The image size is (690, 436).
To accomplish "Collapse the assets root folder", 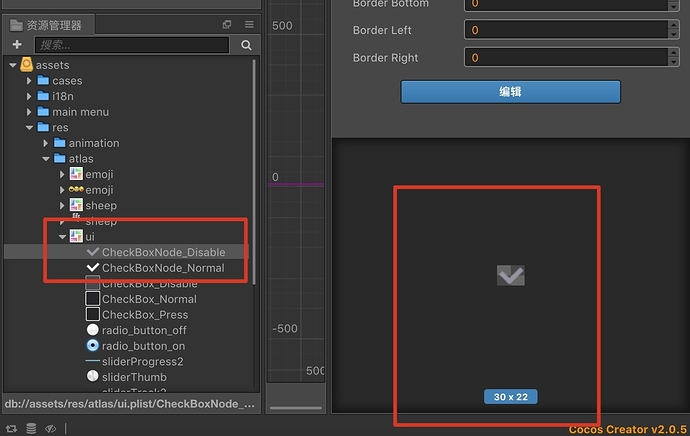I will click(13, 65).
